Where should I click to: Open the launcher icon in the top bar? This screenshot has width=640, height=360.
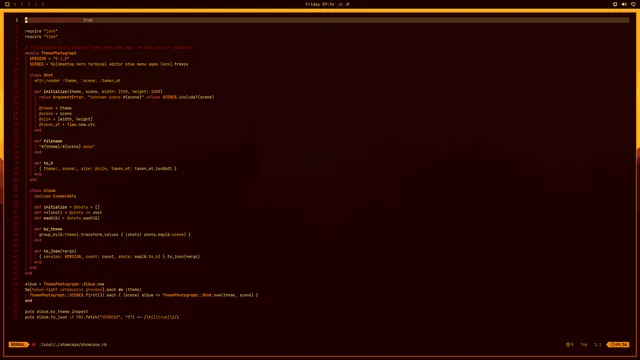coord(7,4)
